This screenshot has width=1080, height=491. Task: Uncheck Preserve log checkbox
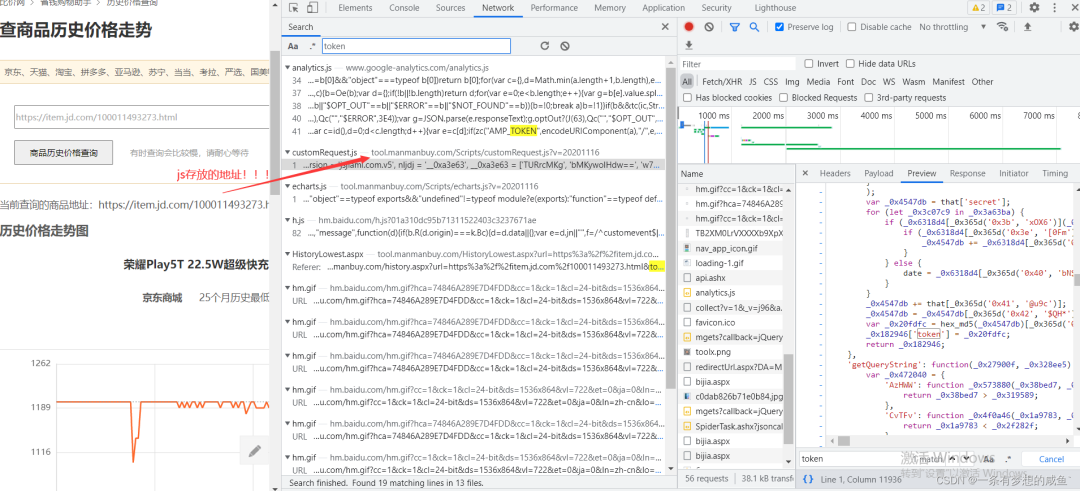pos(779,27)
